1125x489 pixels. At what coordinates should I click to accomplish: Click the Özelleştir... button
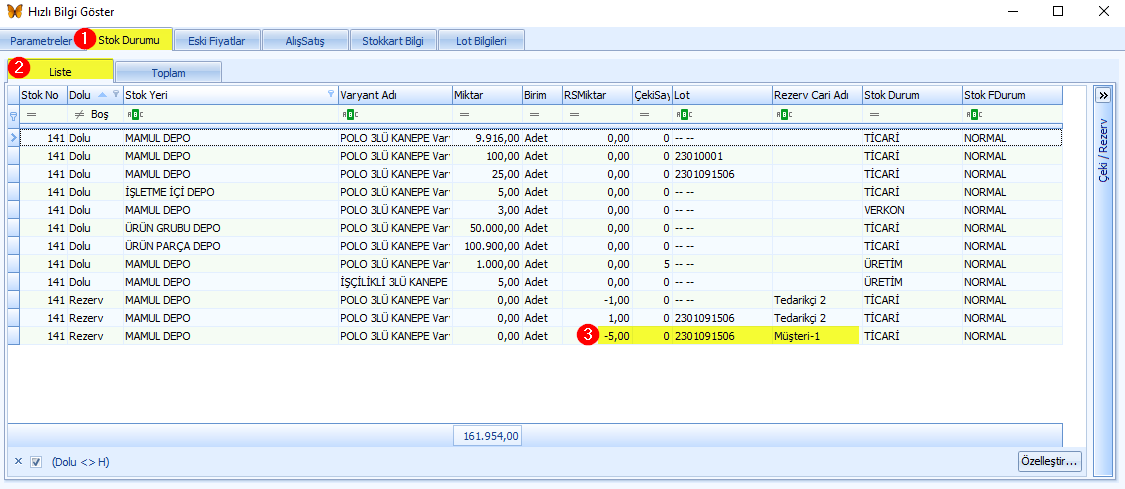point(1050,462)
